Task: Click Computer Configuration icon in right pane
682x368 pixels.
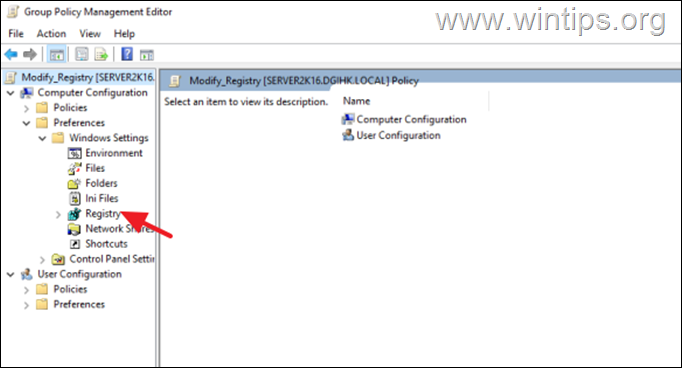Action: (348, 119)
